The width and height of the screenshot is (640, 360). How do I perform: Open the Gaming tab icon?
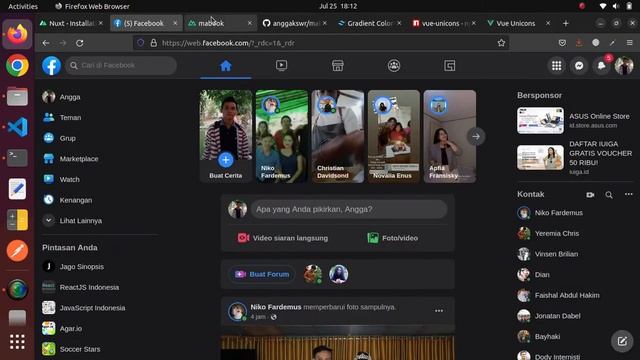pyautogui.click(x=449, y=65)
